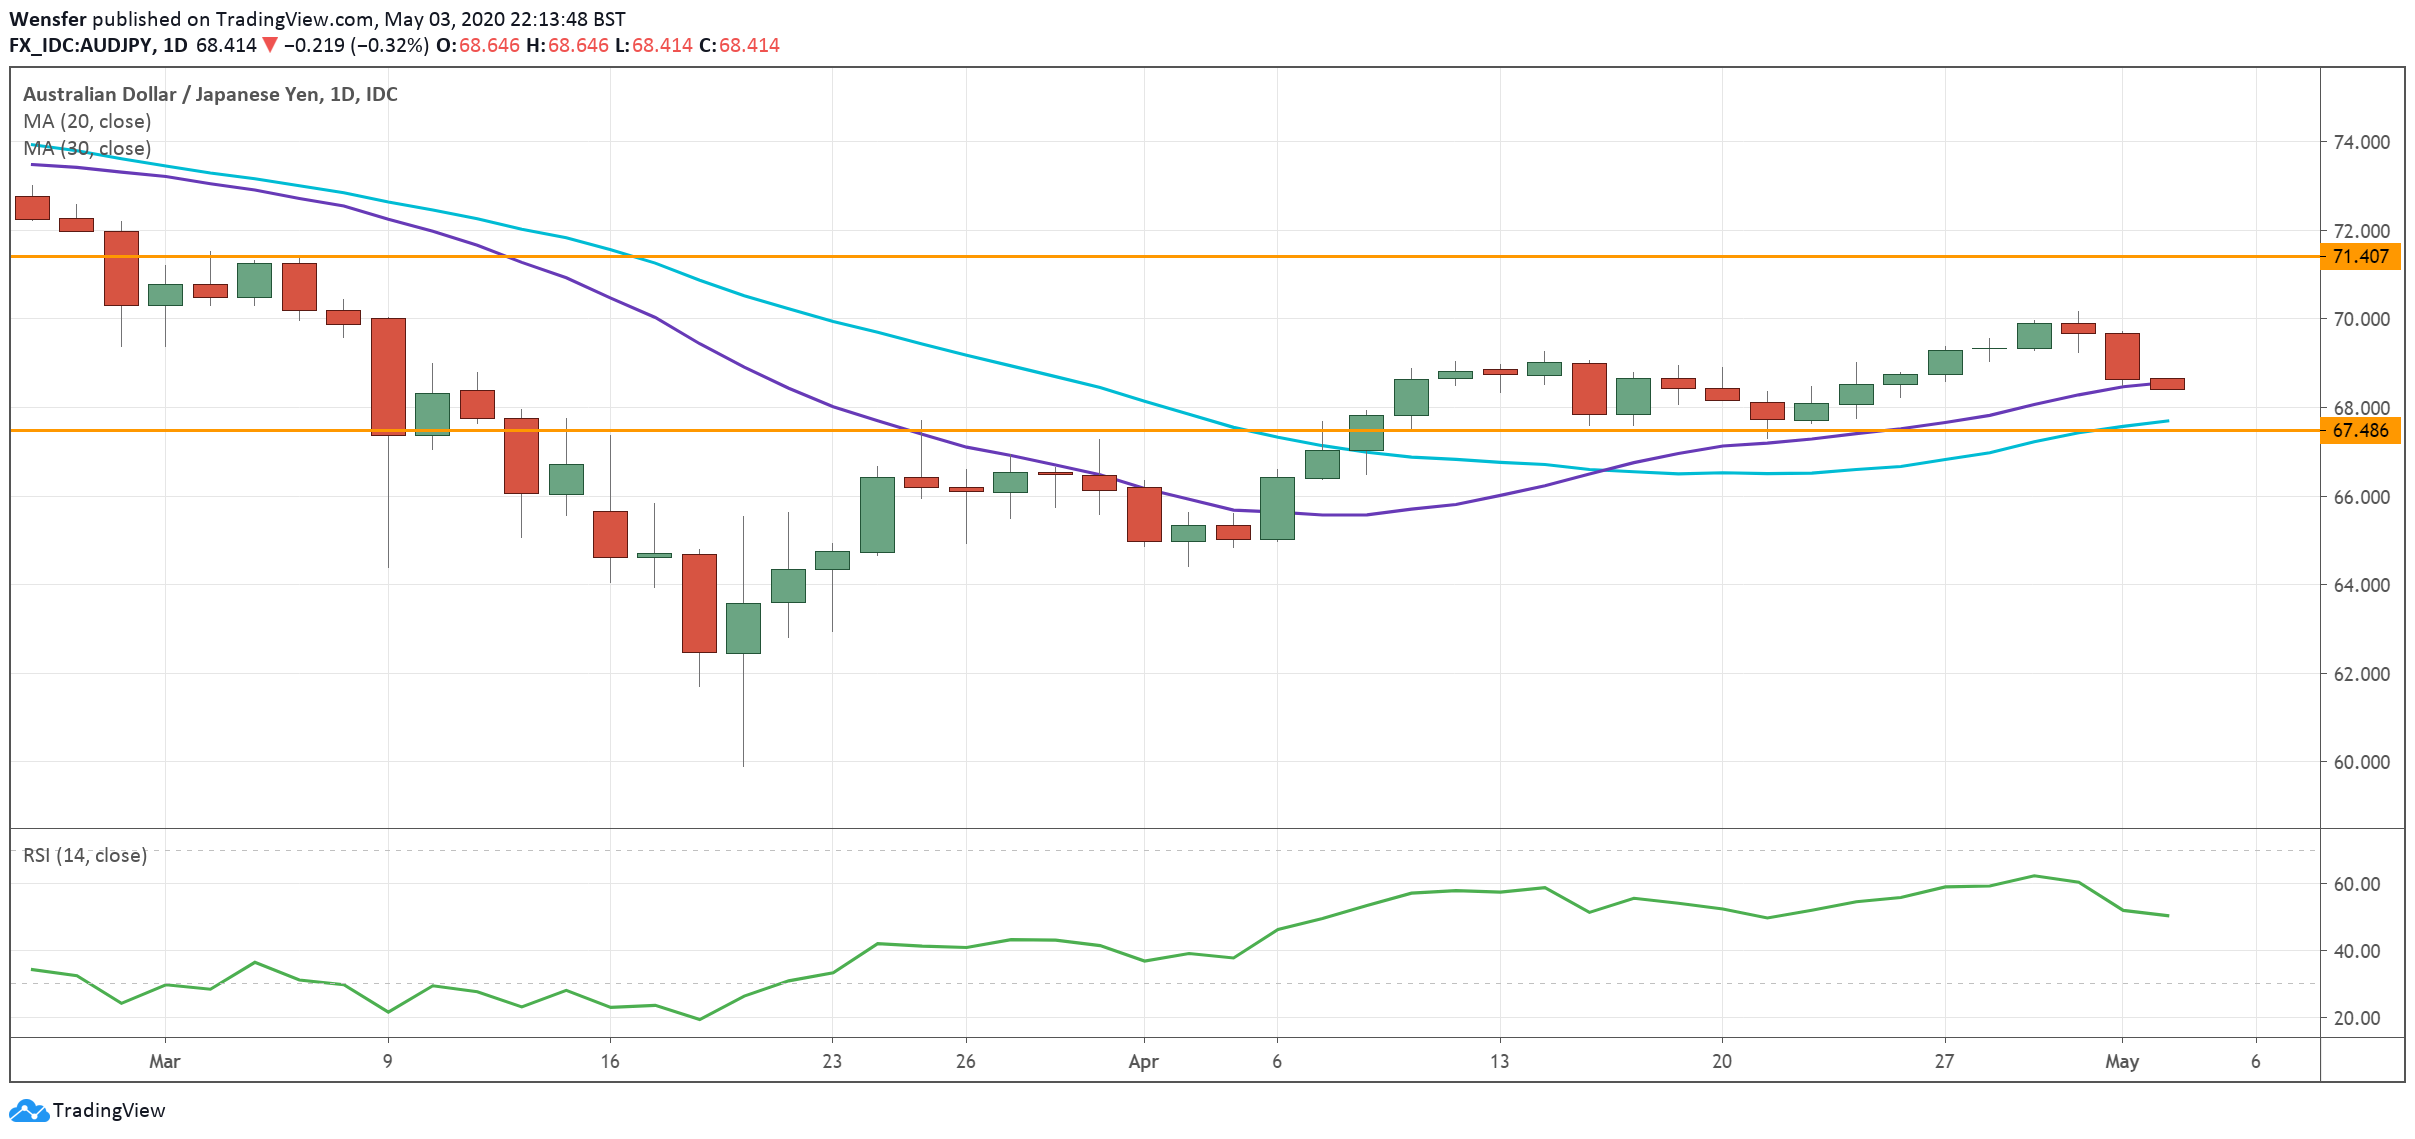Click the orange 71.407 price label
This screenshot has height=1139, width=2415.
(x=2359, y=257)
